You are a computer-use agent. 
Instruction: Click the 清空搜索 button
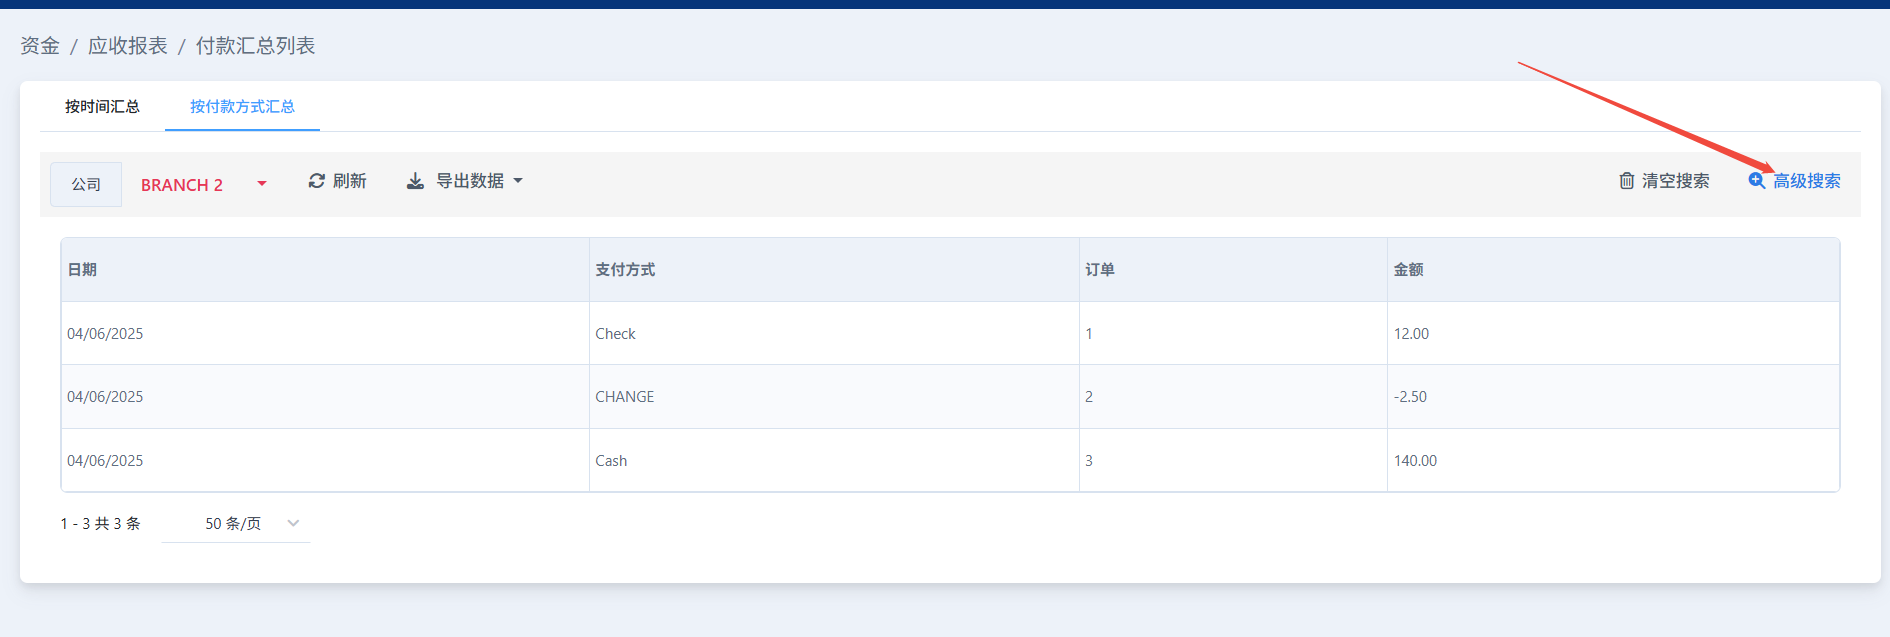(x=1675, y=181)
